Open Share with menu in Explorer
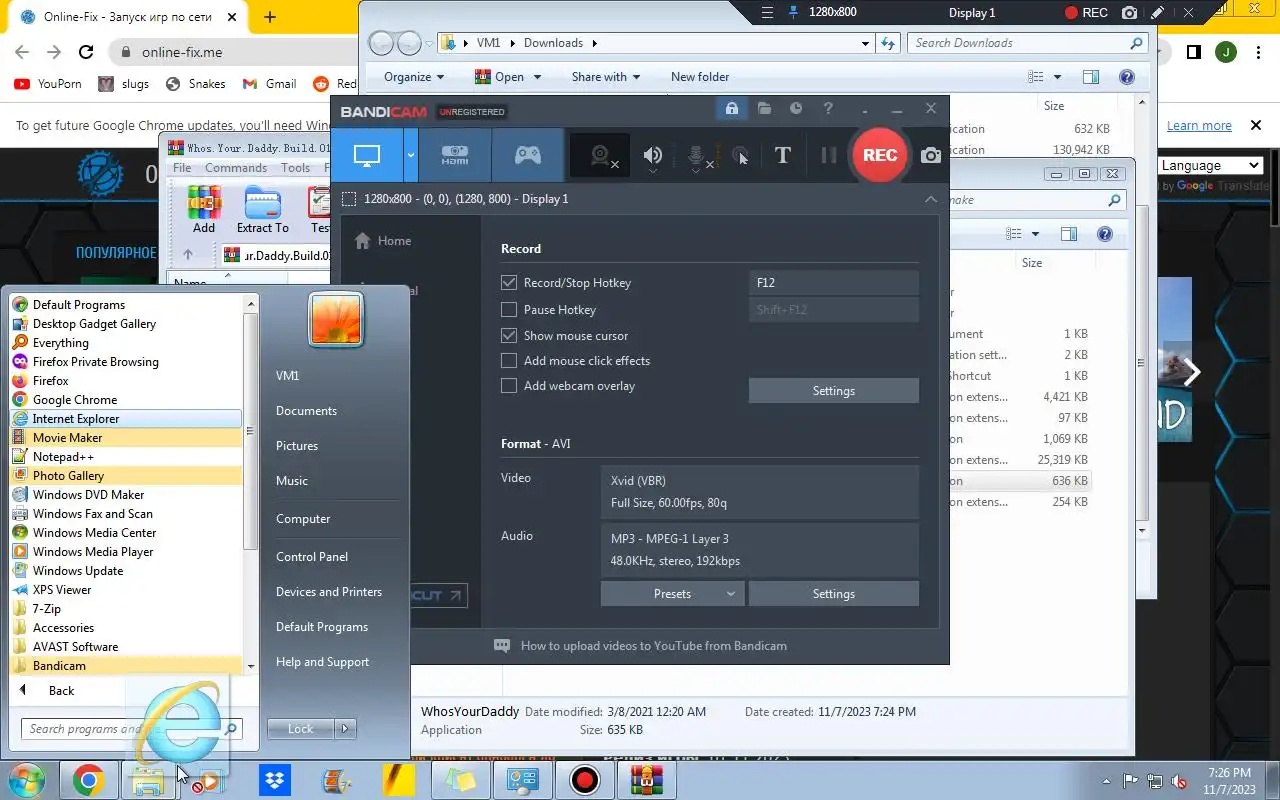 tap(605, 77)
